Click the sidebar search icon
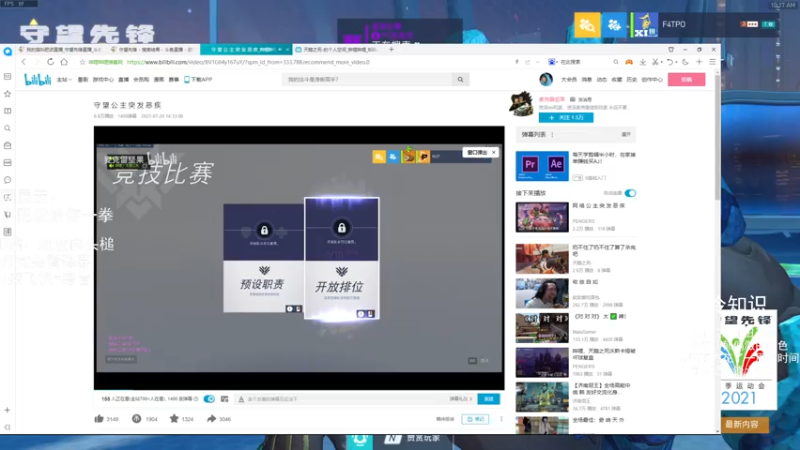The image size is (800, 450). [7, 128]
